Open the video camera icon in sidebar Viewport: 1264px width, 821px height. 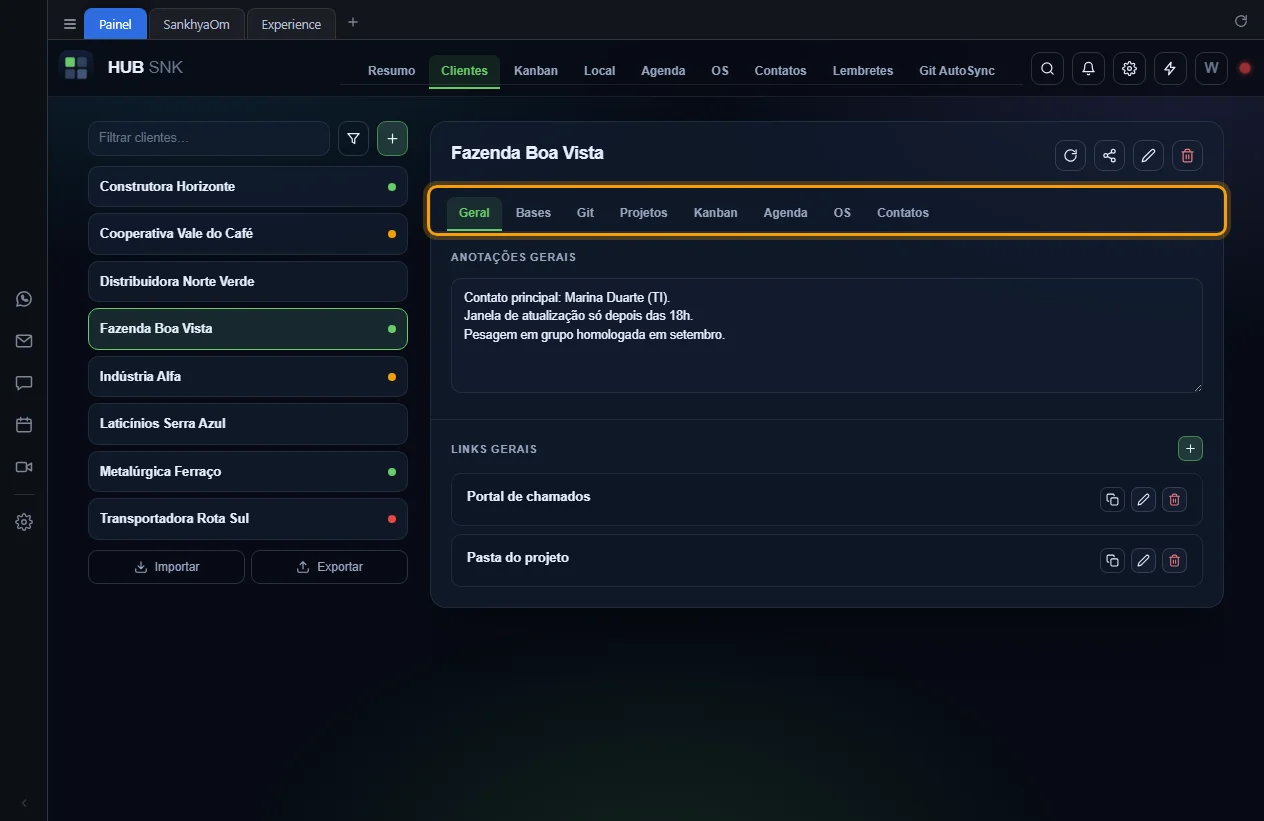24,467
